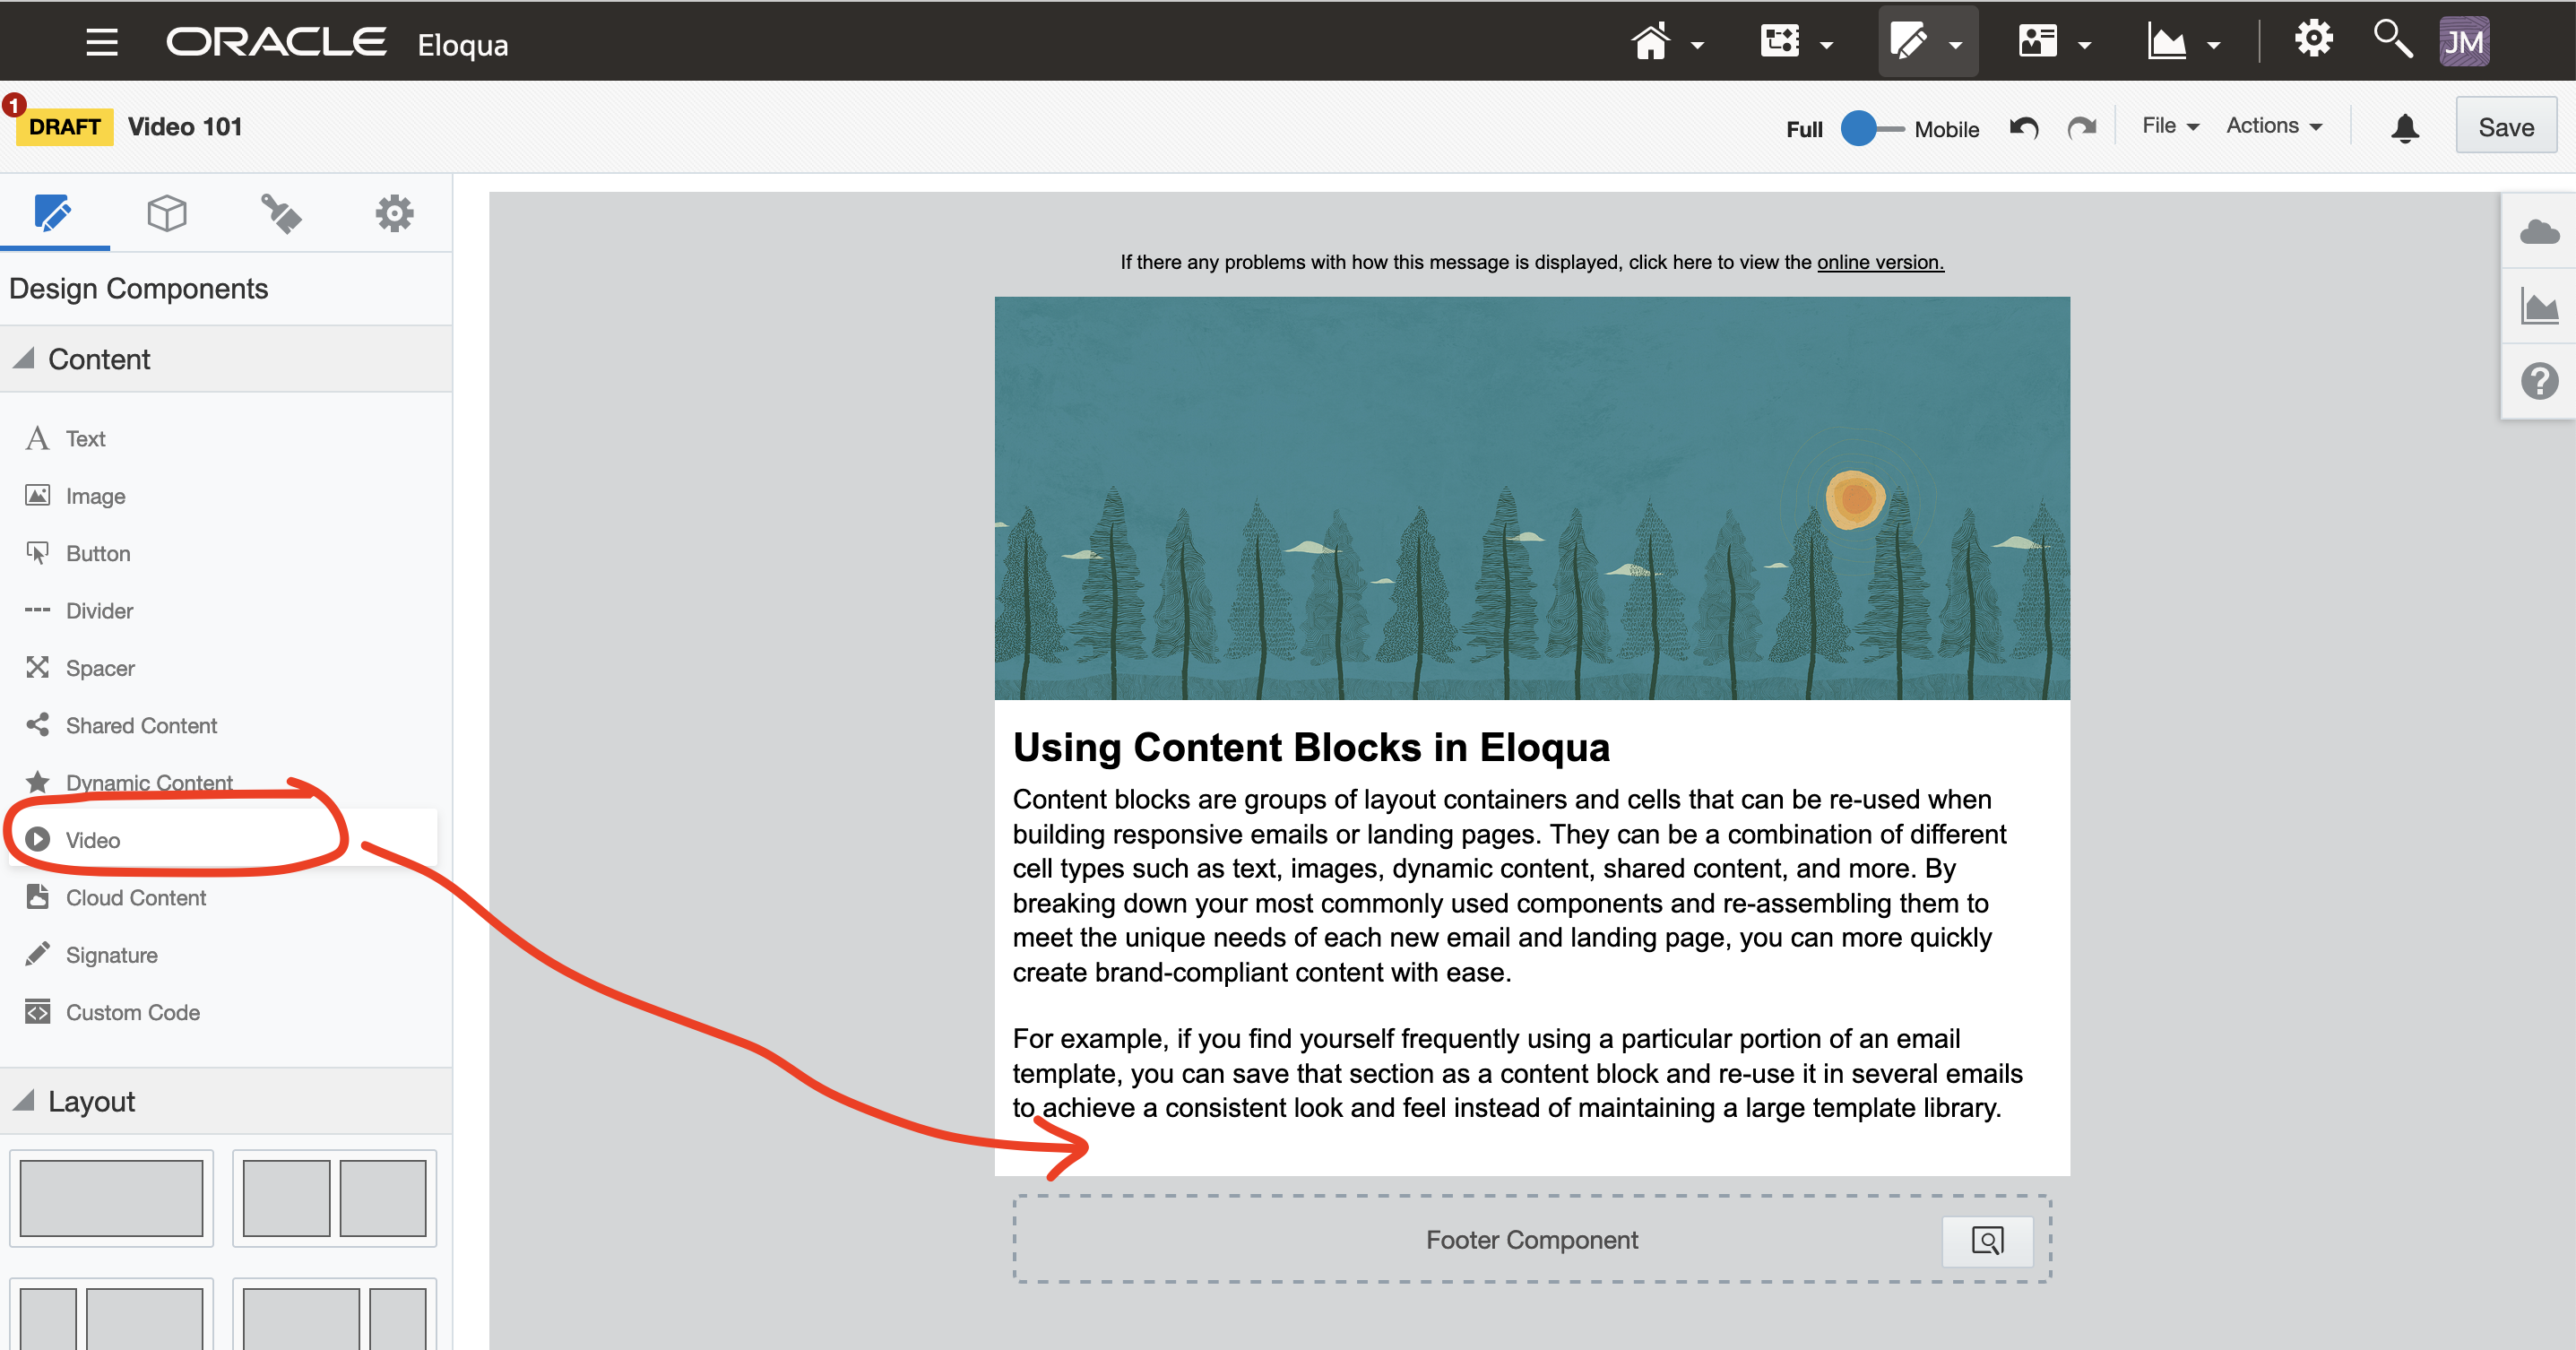Browse footer component with magnifier icon

1986,1240
